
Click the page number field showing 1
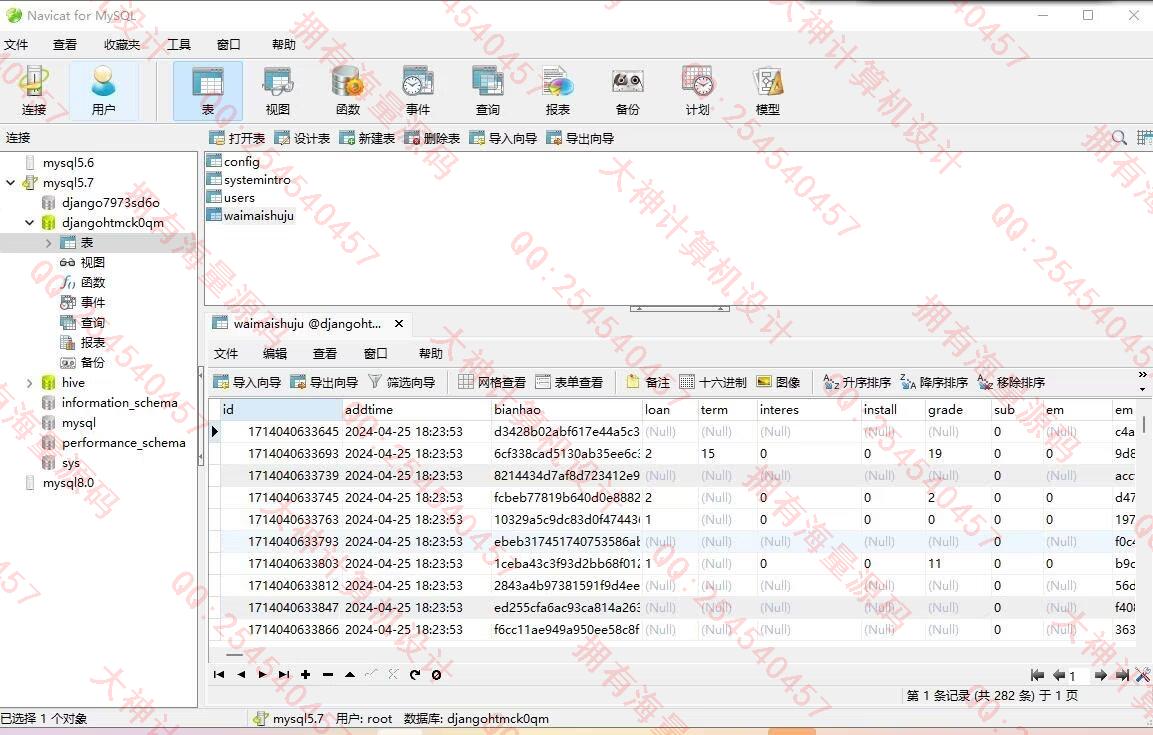pyautogui.click(x=1078, y=675)
